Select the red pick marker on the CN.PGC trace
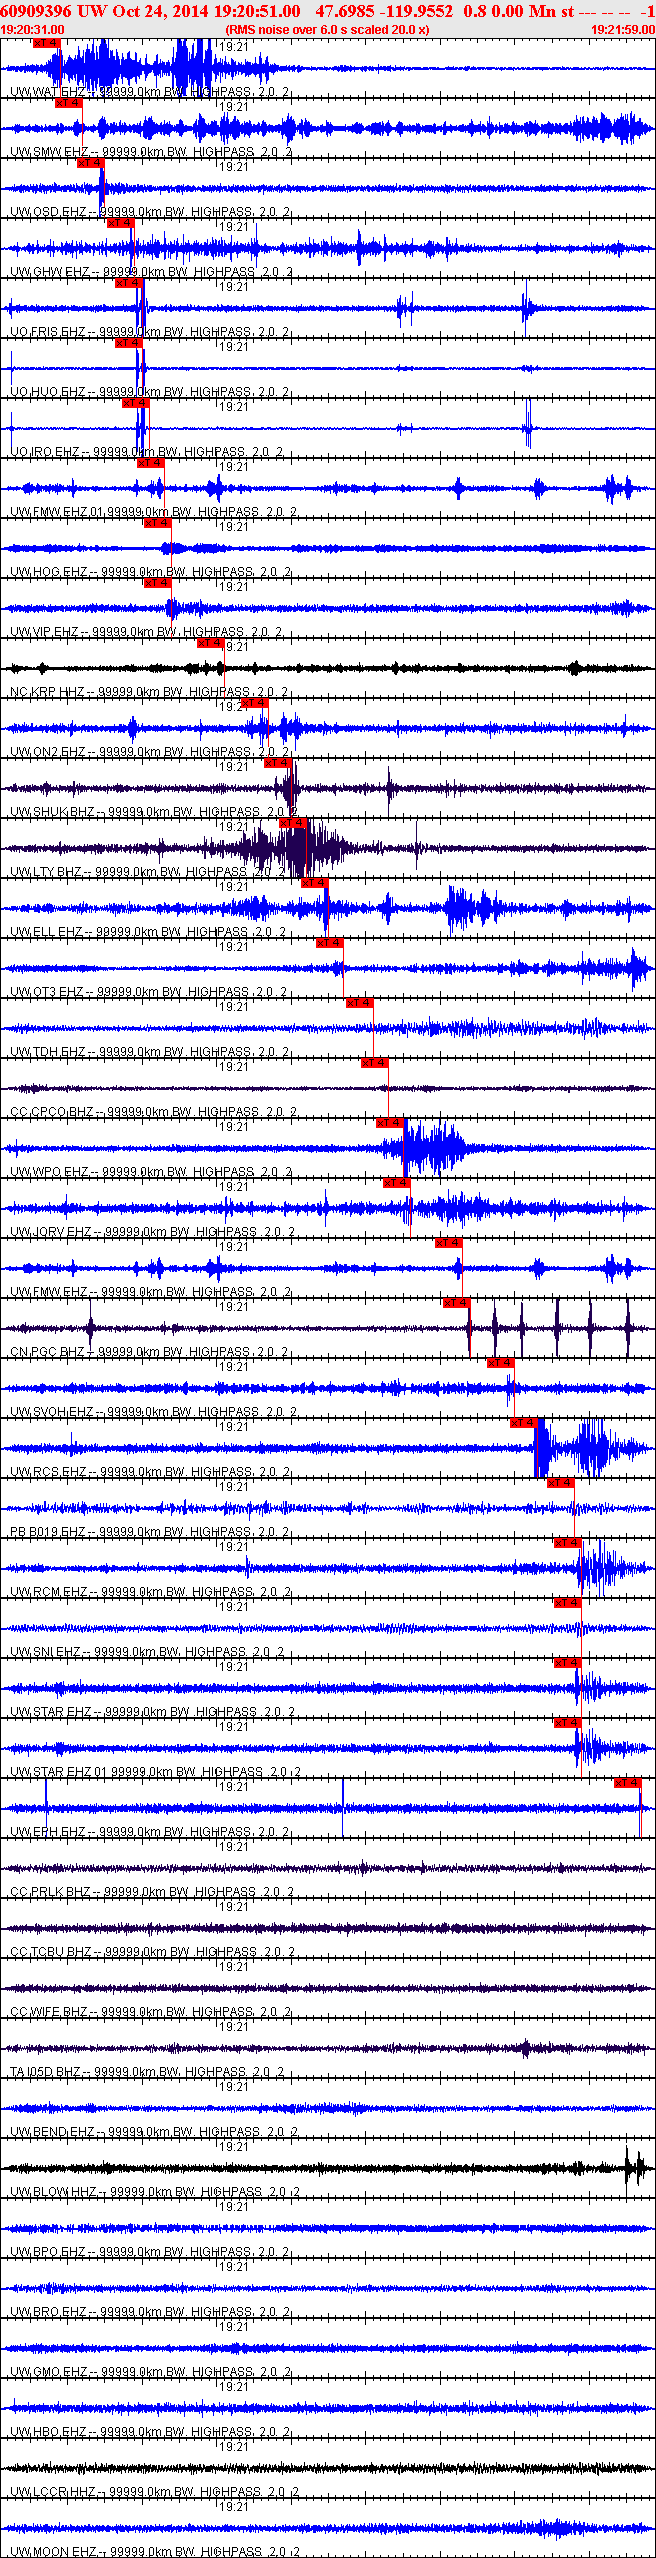656x2558 pixels. (456, 1303)
